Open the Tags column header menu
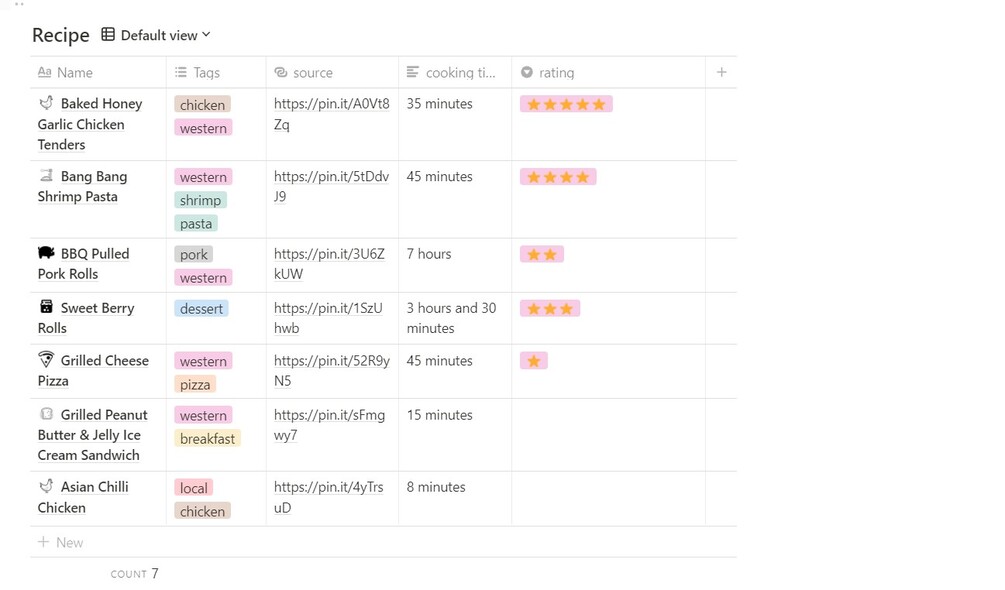The height and width of the screenshot is (590, 1005). coord(206,73)
